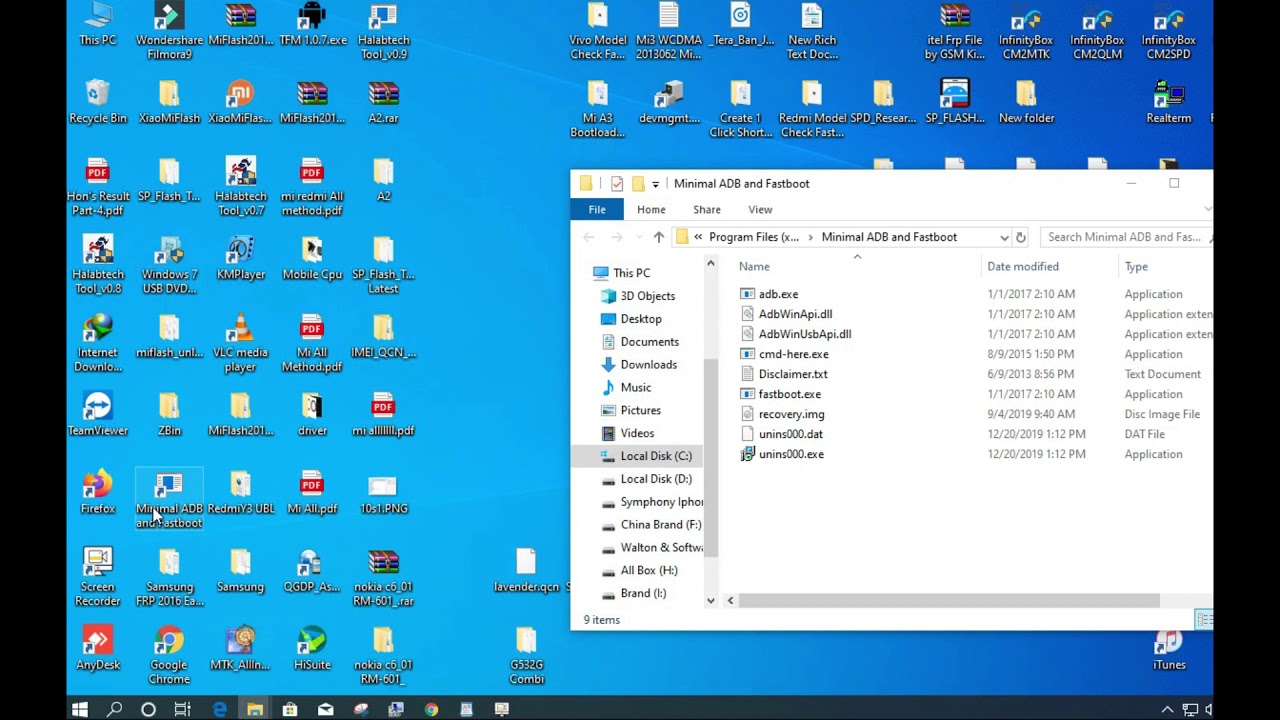The height and width of the screenshot is (720, 1280).
Task: Launch Microsoft Edge from the taskbar
Action: (x=220, y=709)
